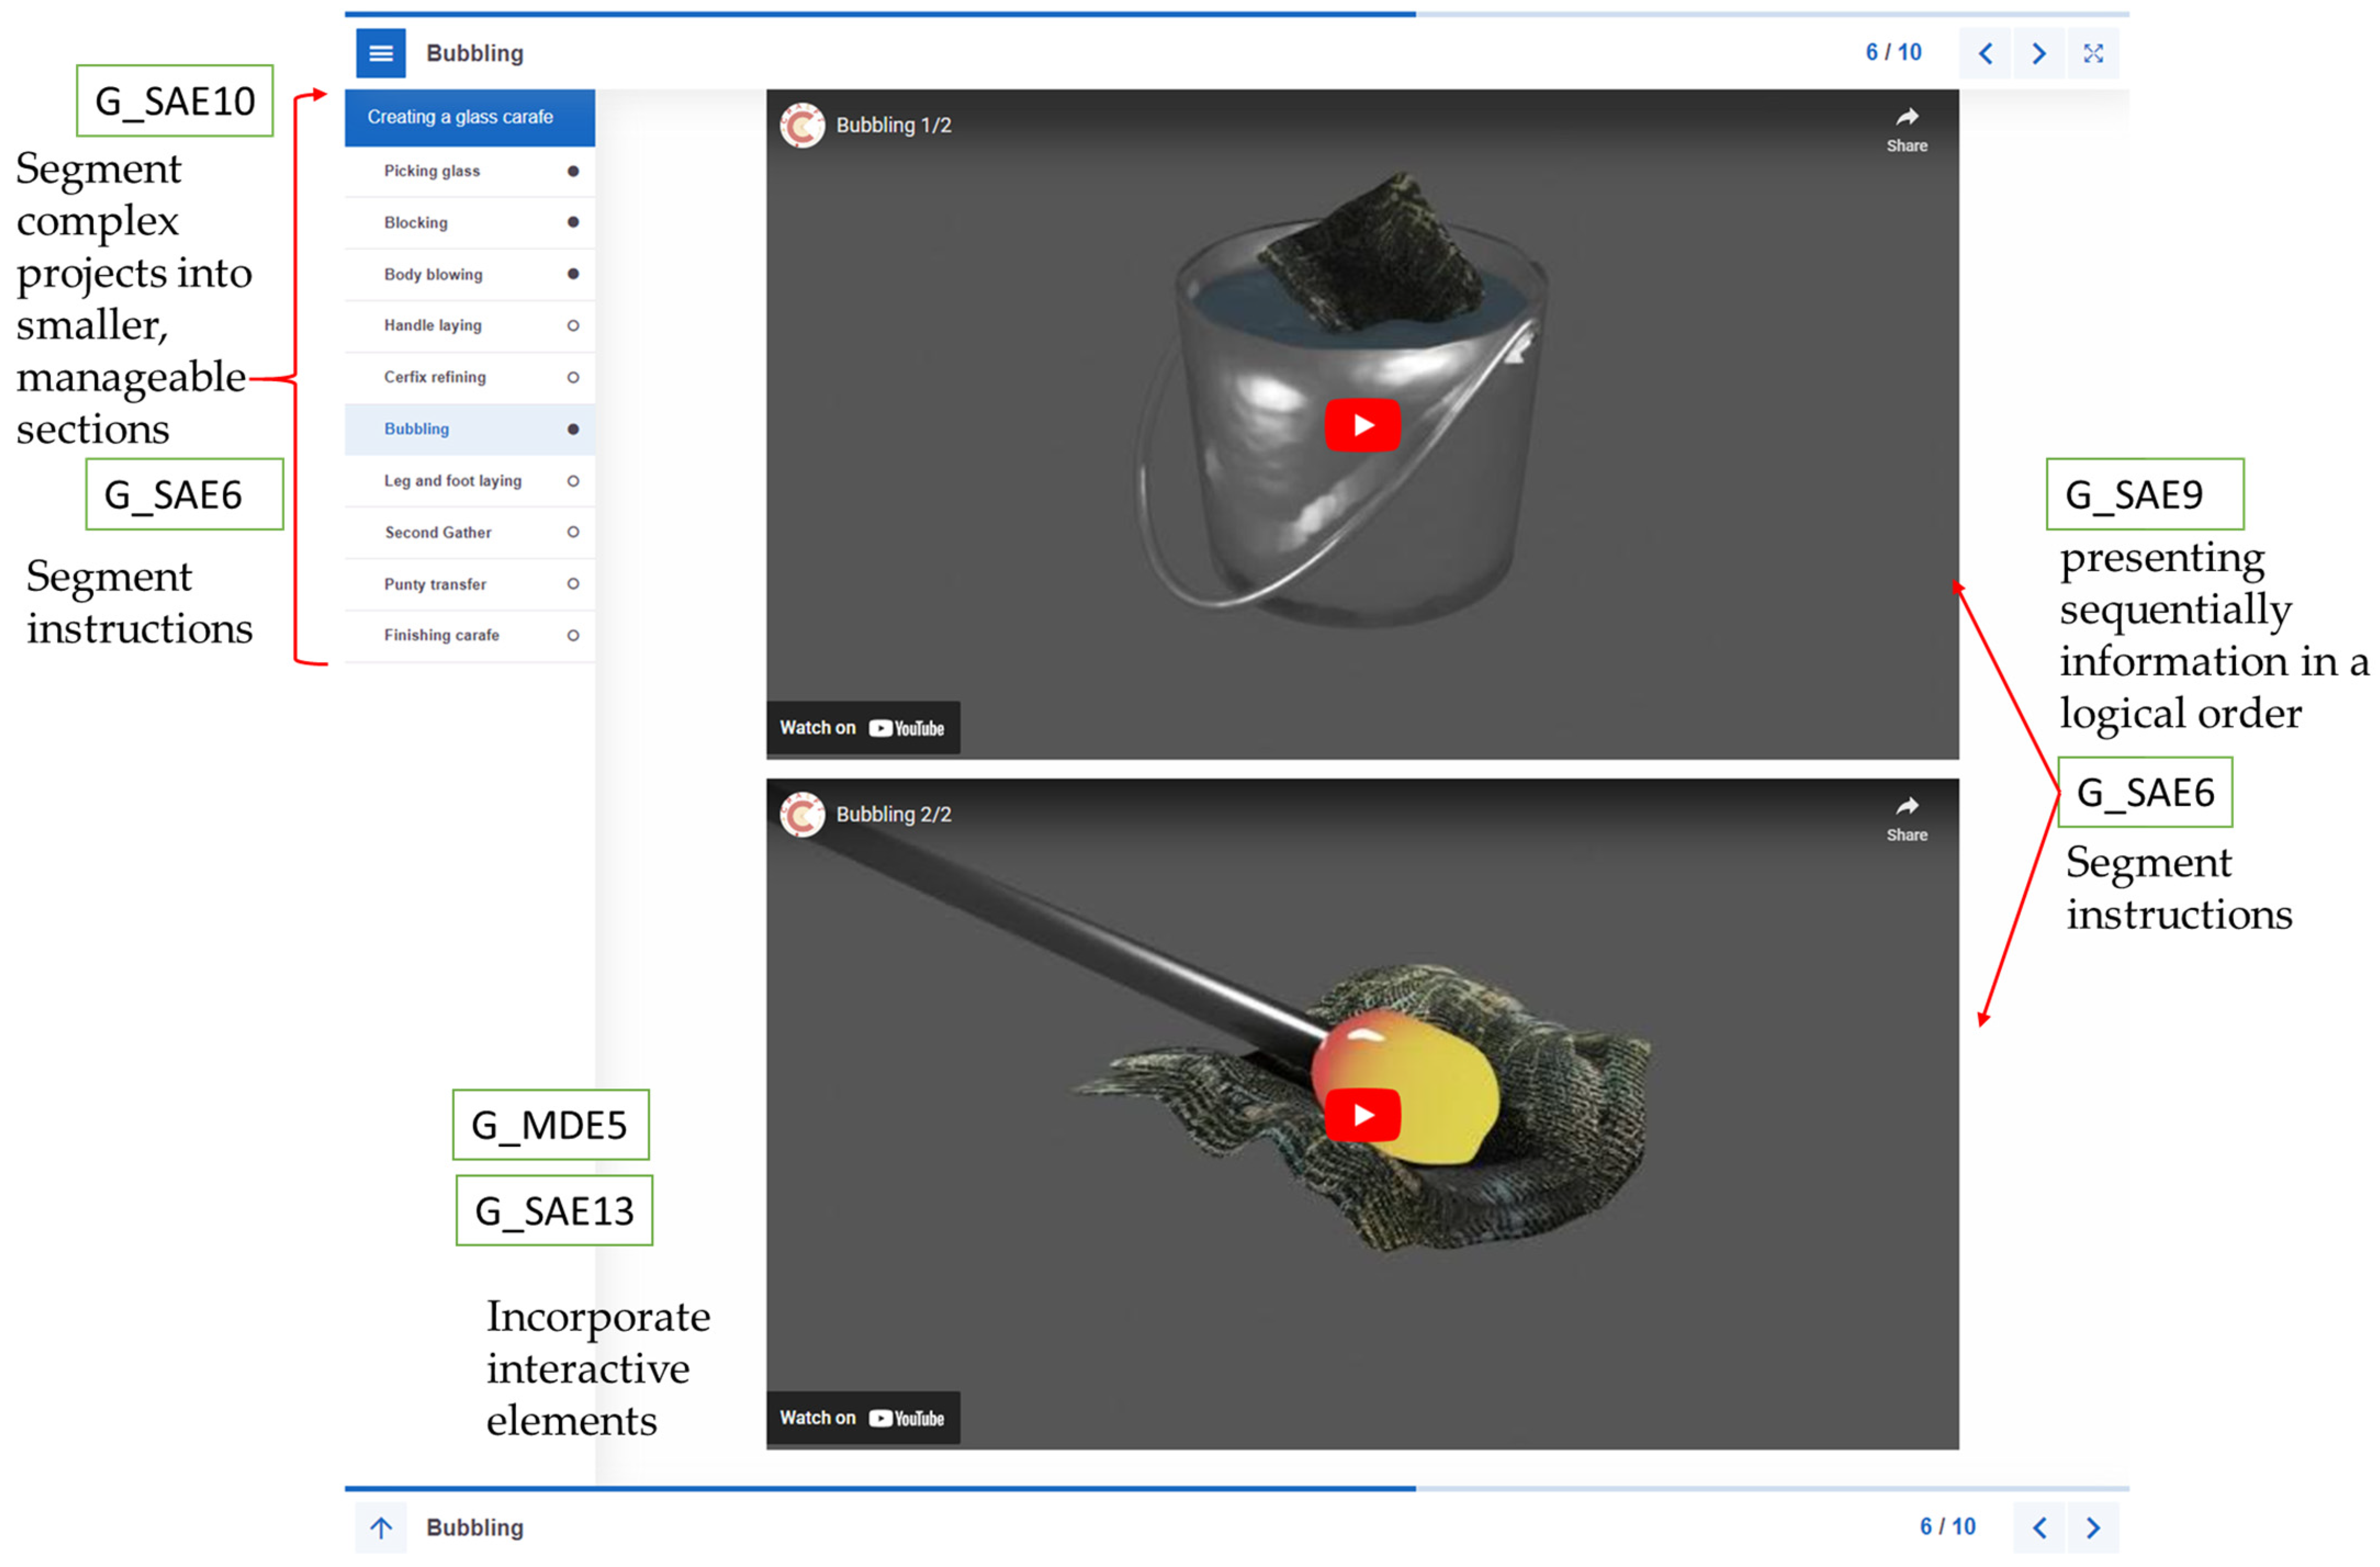
Task: Go to Finishing carafe chapter
Action: [441, 635]
